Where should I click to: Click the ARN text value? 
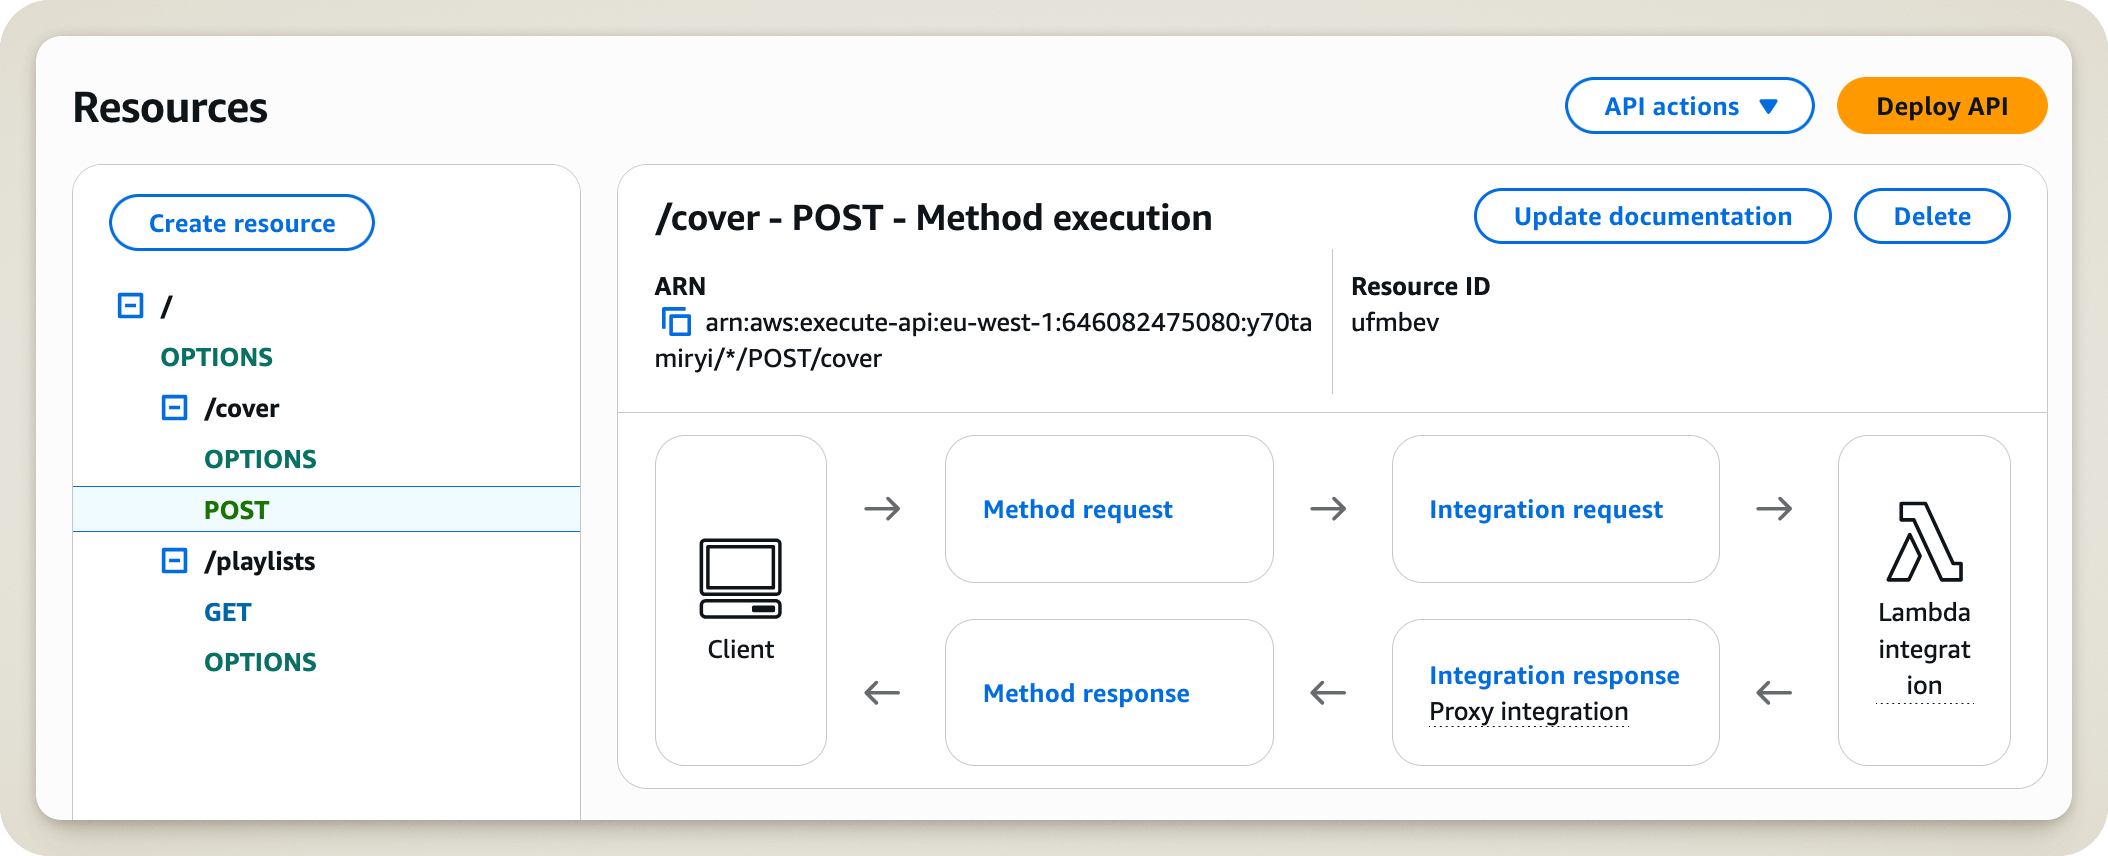pos(983,340)
